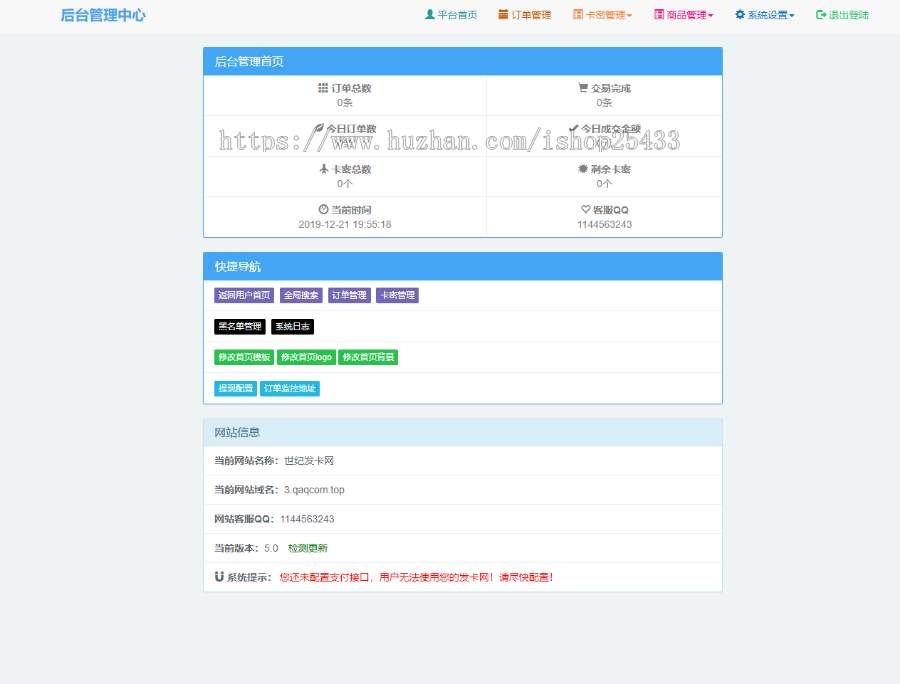900x684 pixels.
Task: Open 黑名单管理 black button
Action: pyautogui.click(x=240, y=327)
